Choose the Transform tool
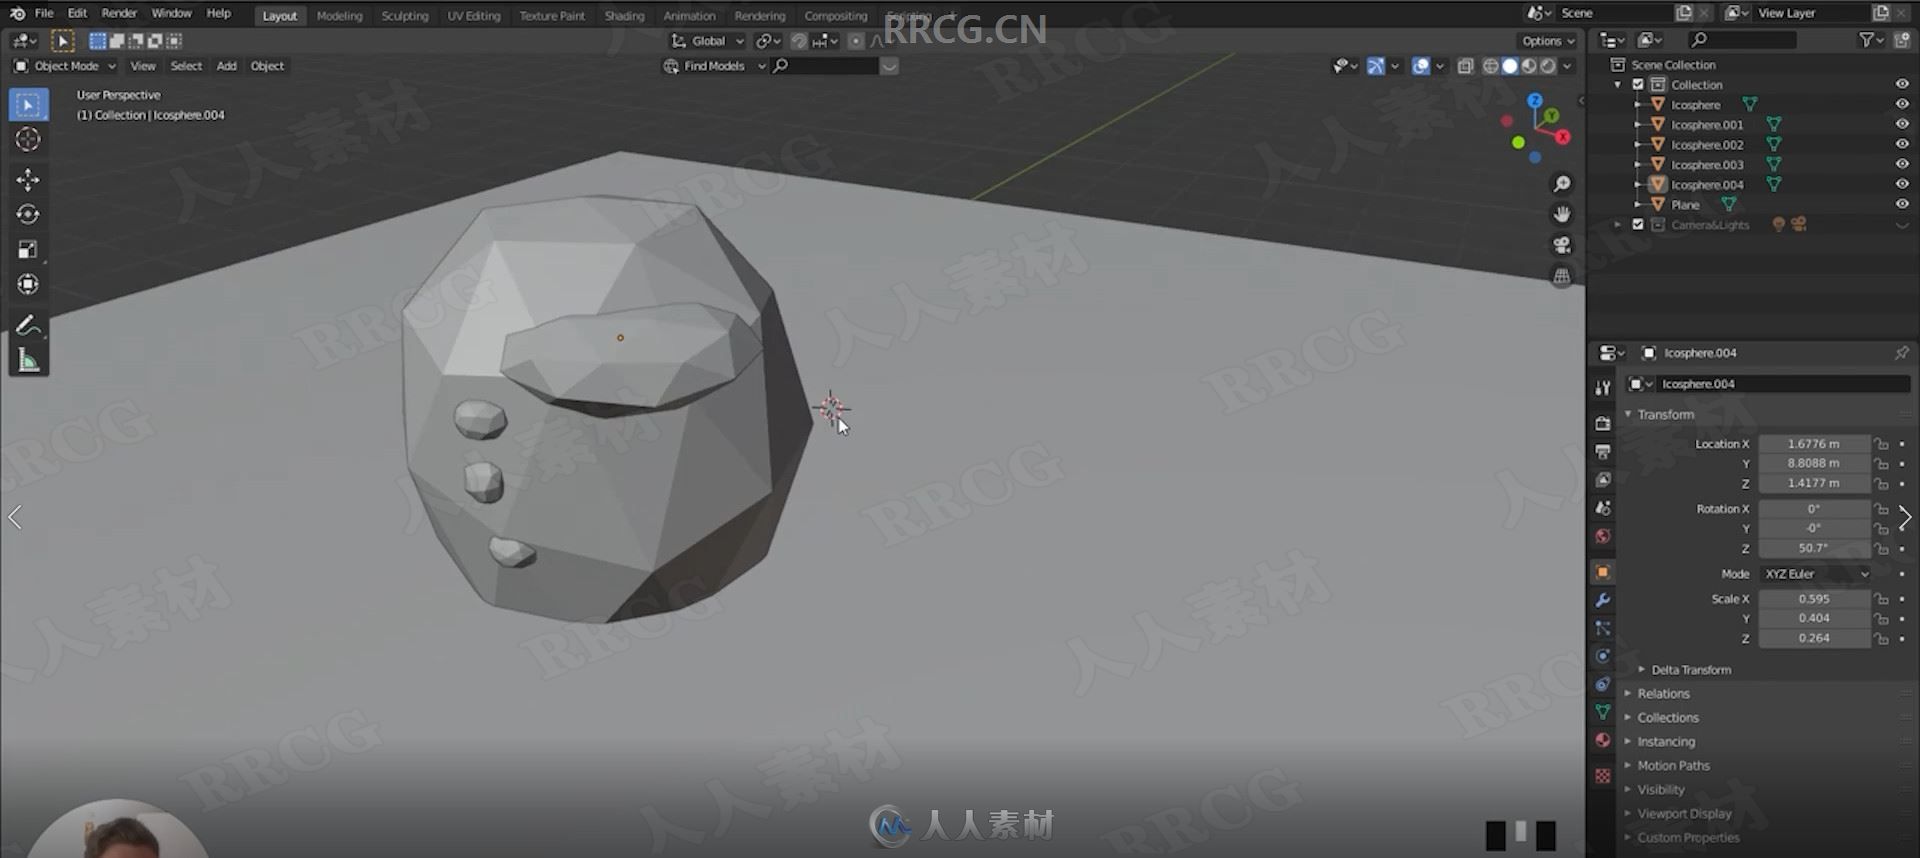Image resolution: width=1920 pixels, height=858 pixels. [x=28, y=285]
